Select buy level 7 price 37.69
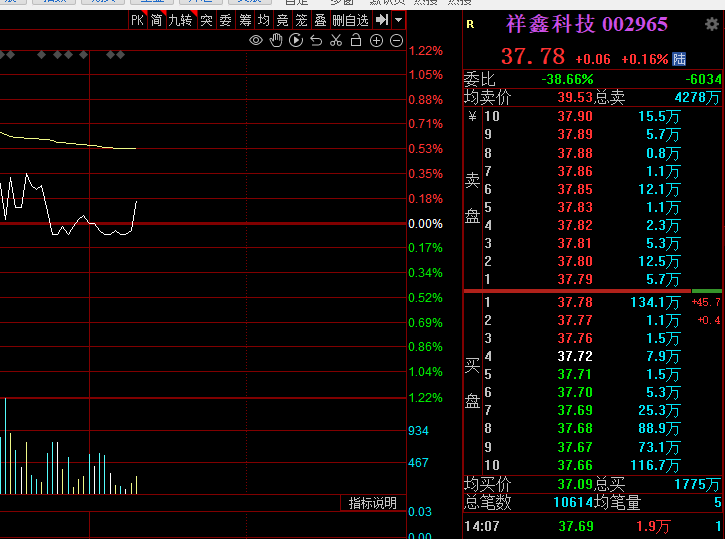 [575, 410]
